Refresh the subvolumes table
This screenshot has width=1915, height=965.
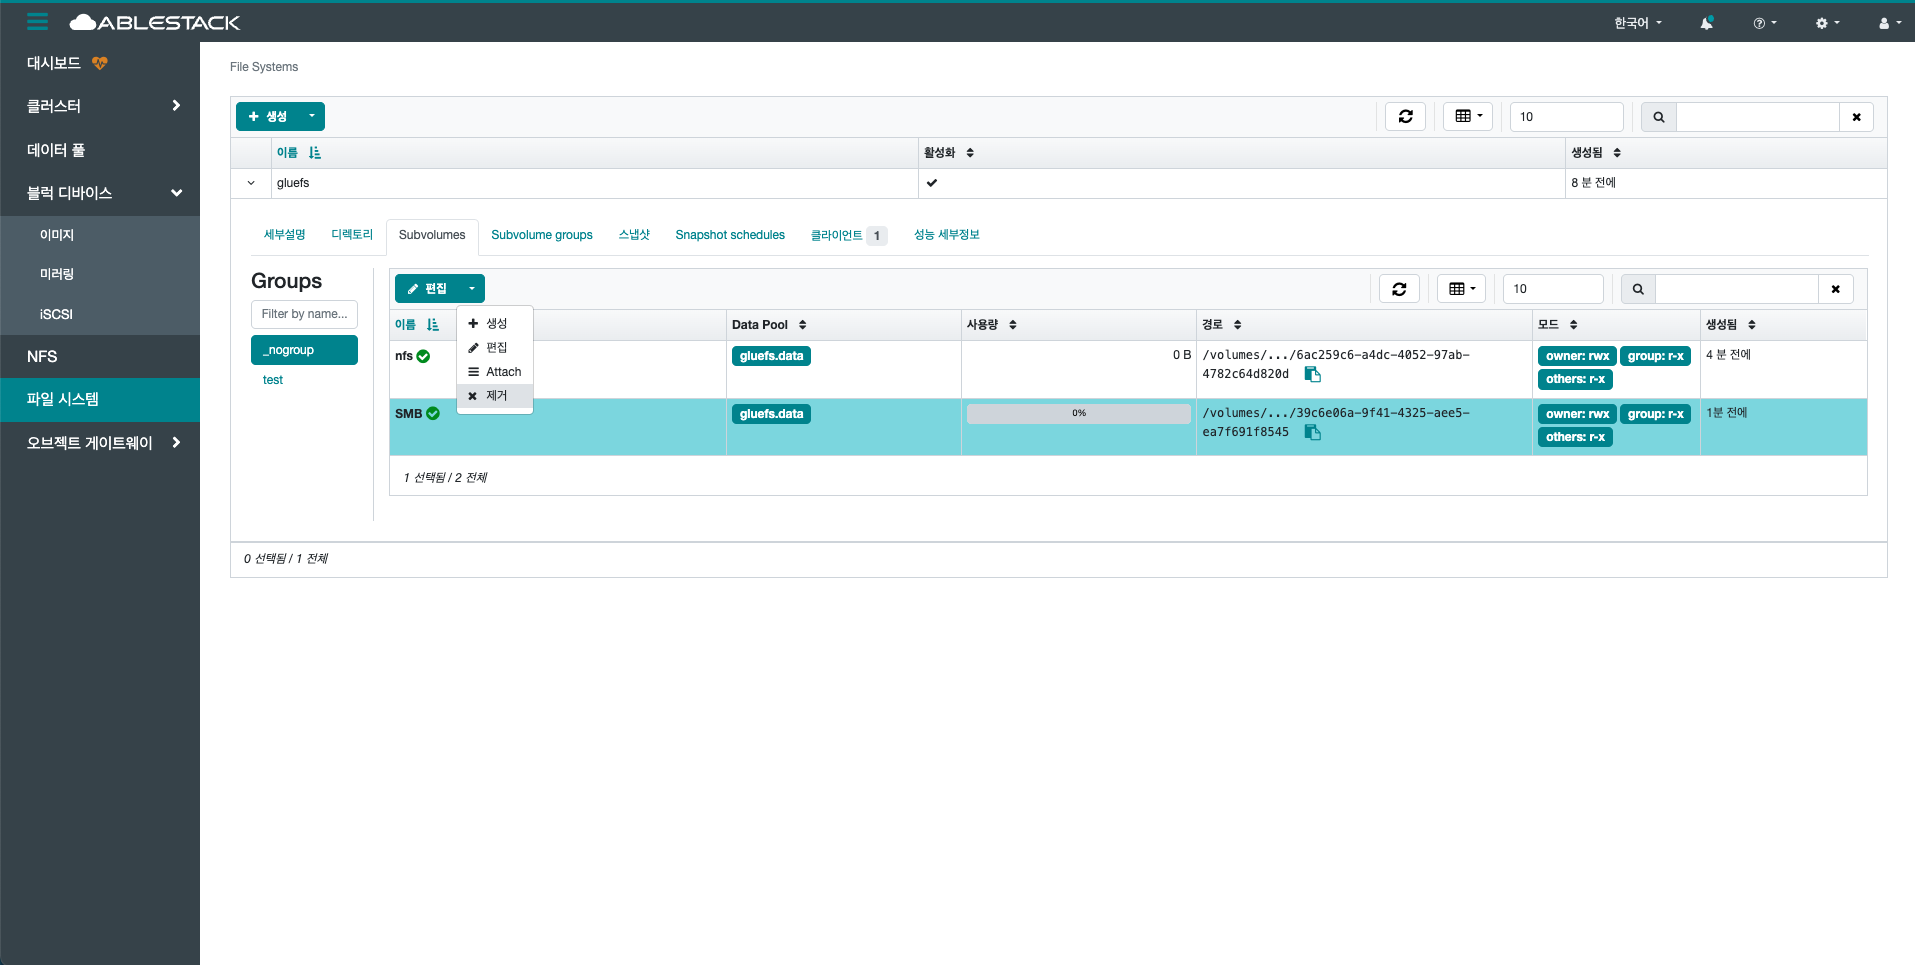(x=1399, y=289)
